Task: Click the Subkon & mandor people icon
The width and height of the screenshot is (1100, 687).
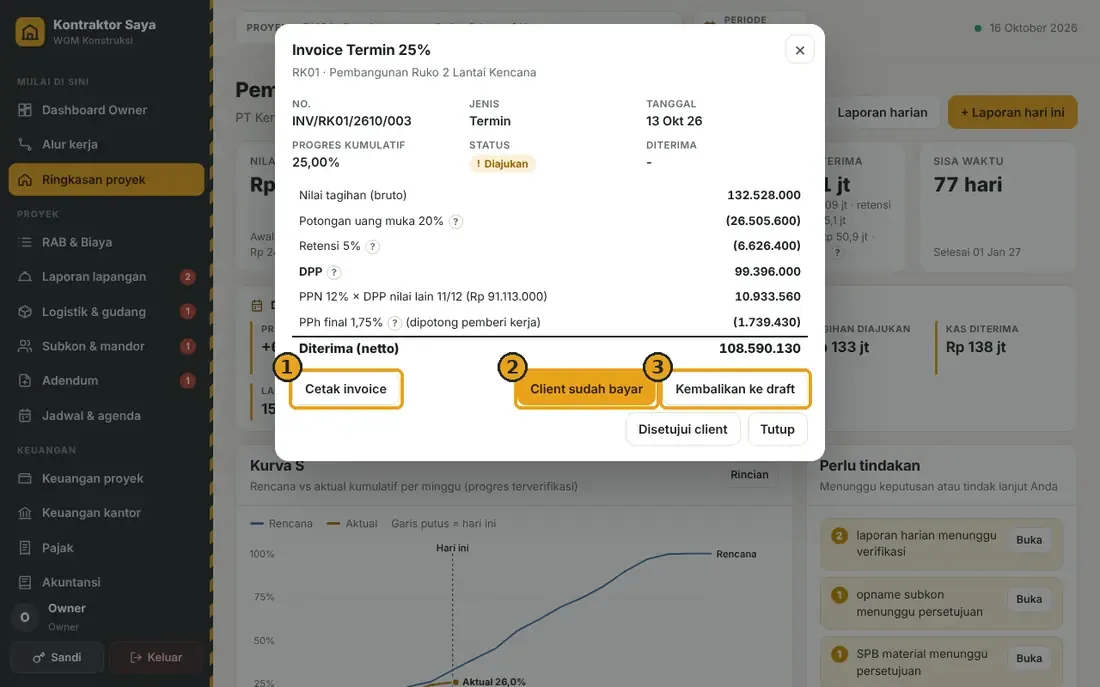Action: click(25, 346)
